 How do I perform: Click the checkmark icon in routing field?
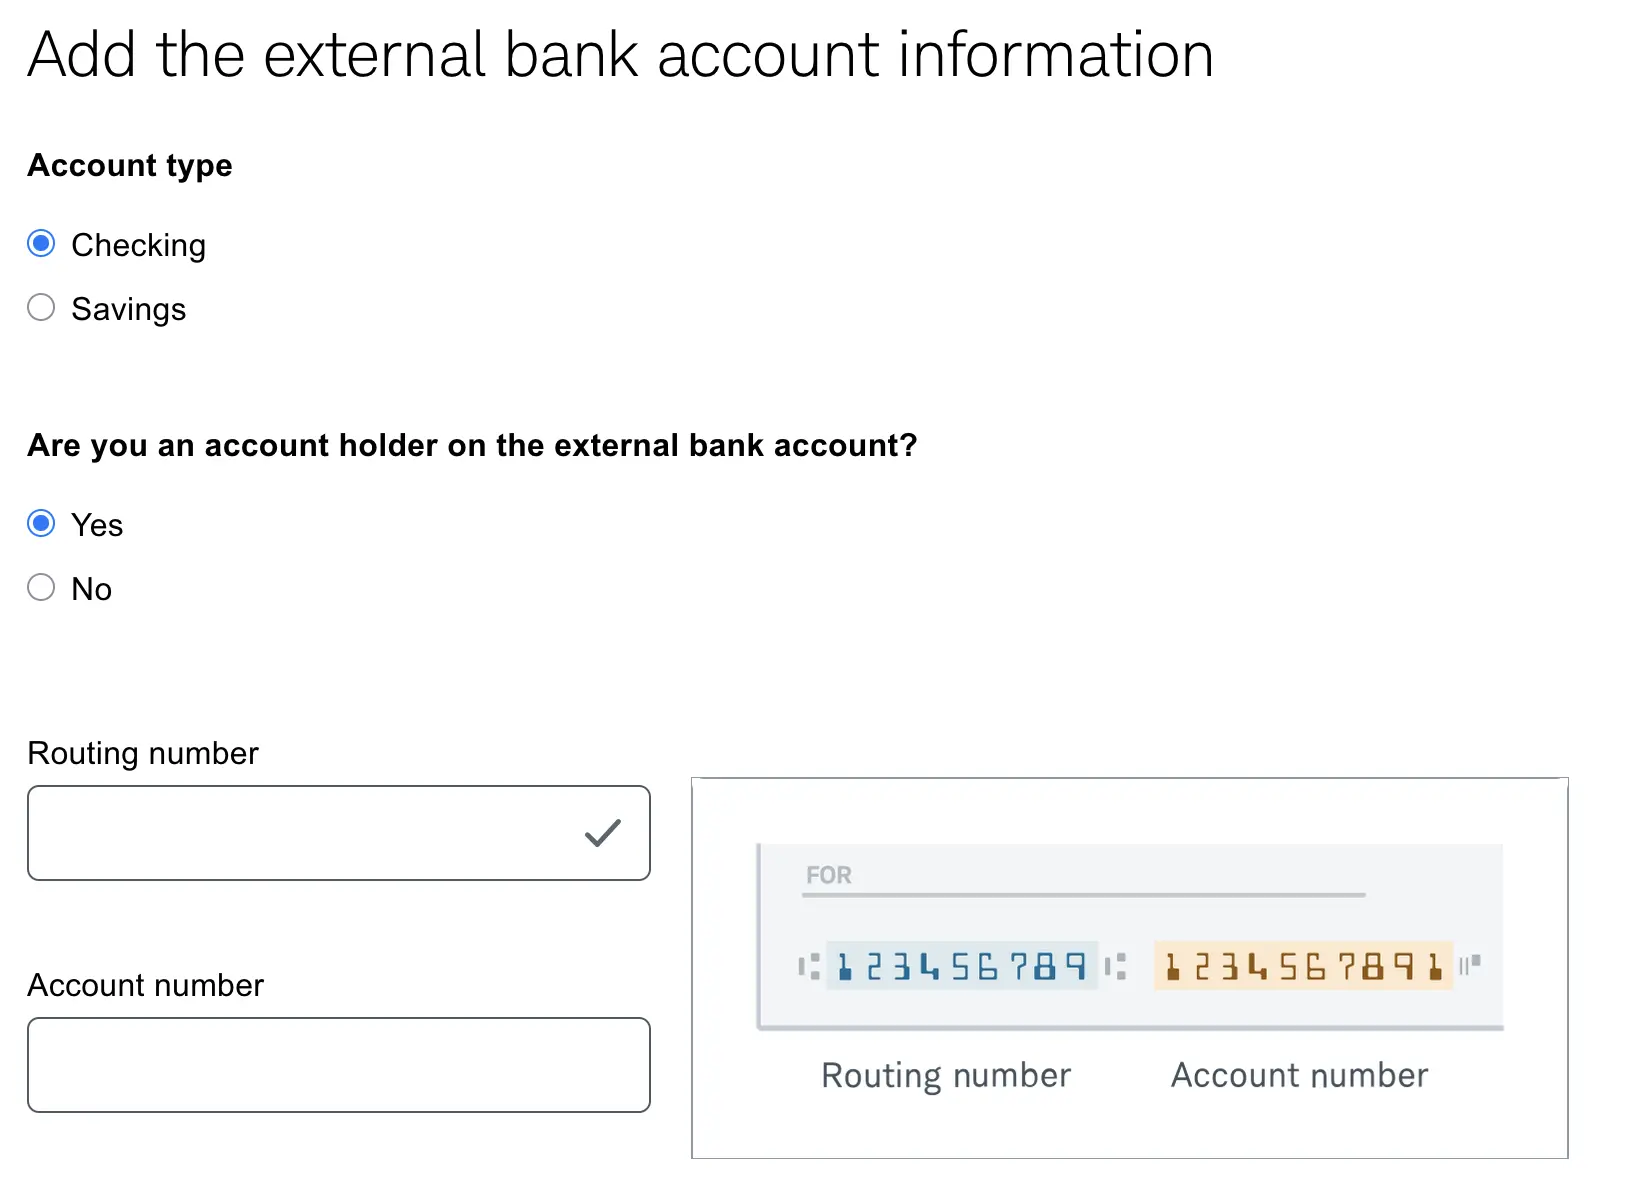pyautogui.click(x=603, y=833)
